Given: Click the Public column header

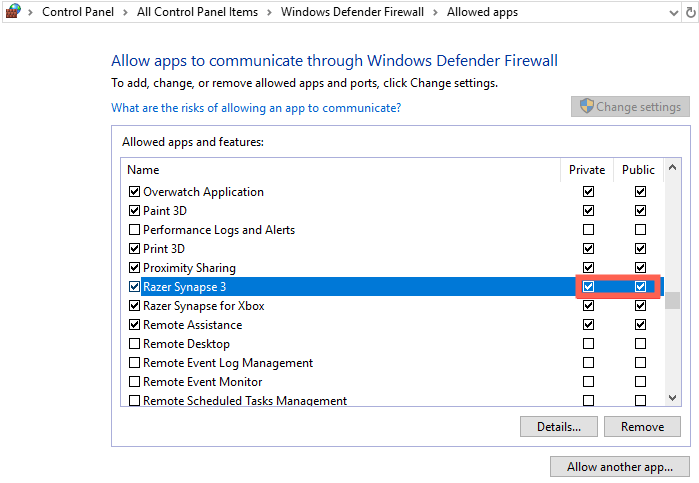Looking at the screenshot, I should pyautogui.click(x=638, y=170).
